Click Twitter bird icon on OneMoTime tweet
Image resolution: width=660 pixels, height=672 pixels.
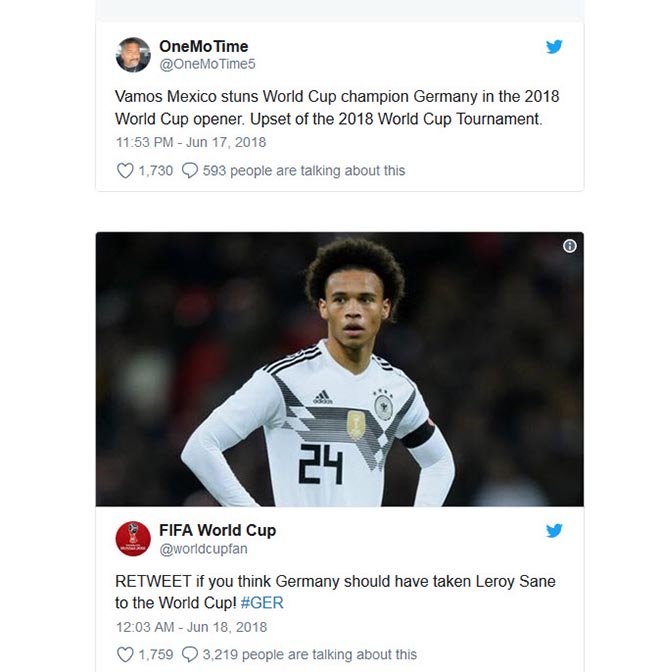(554, 47)
